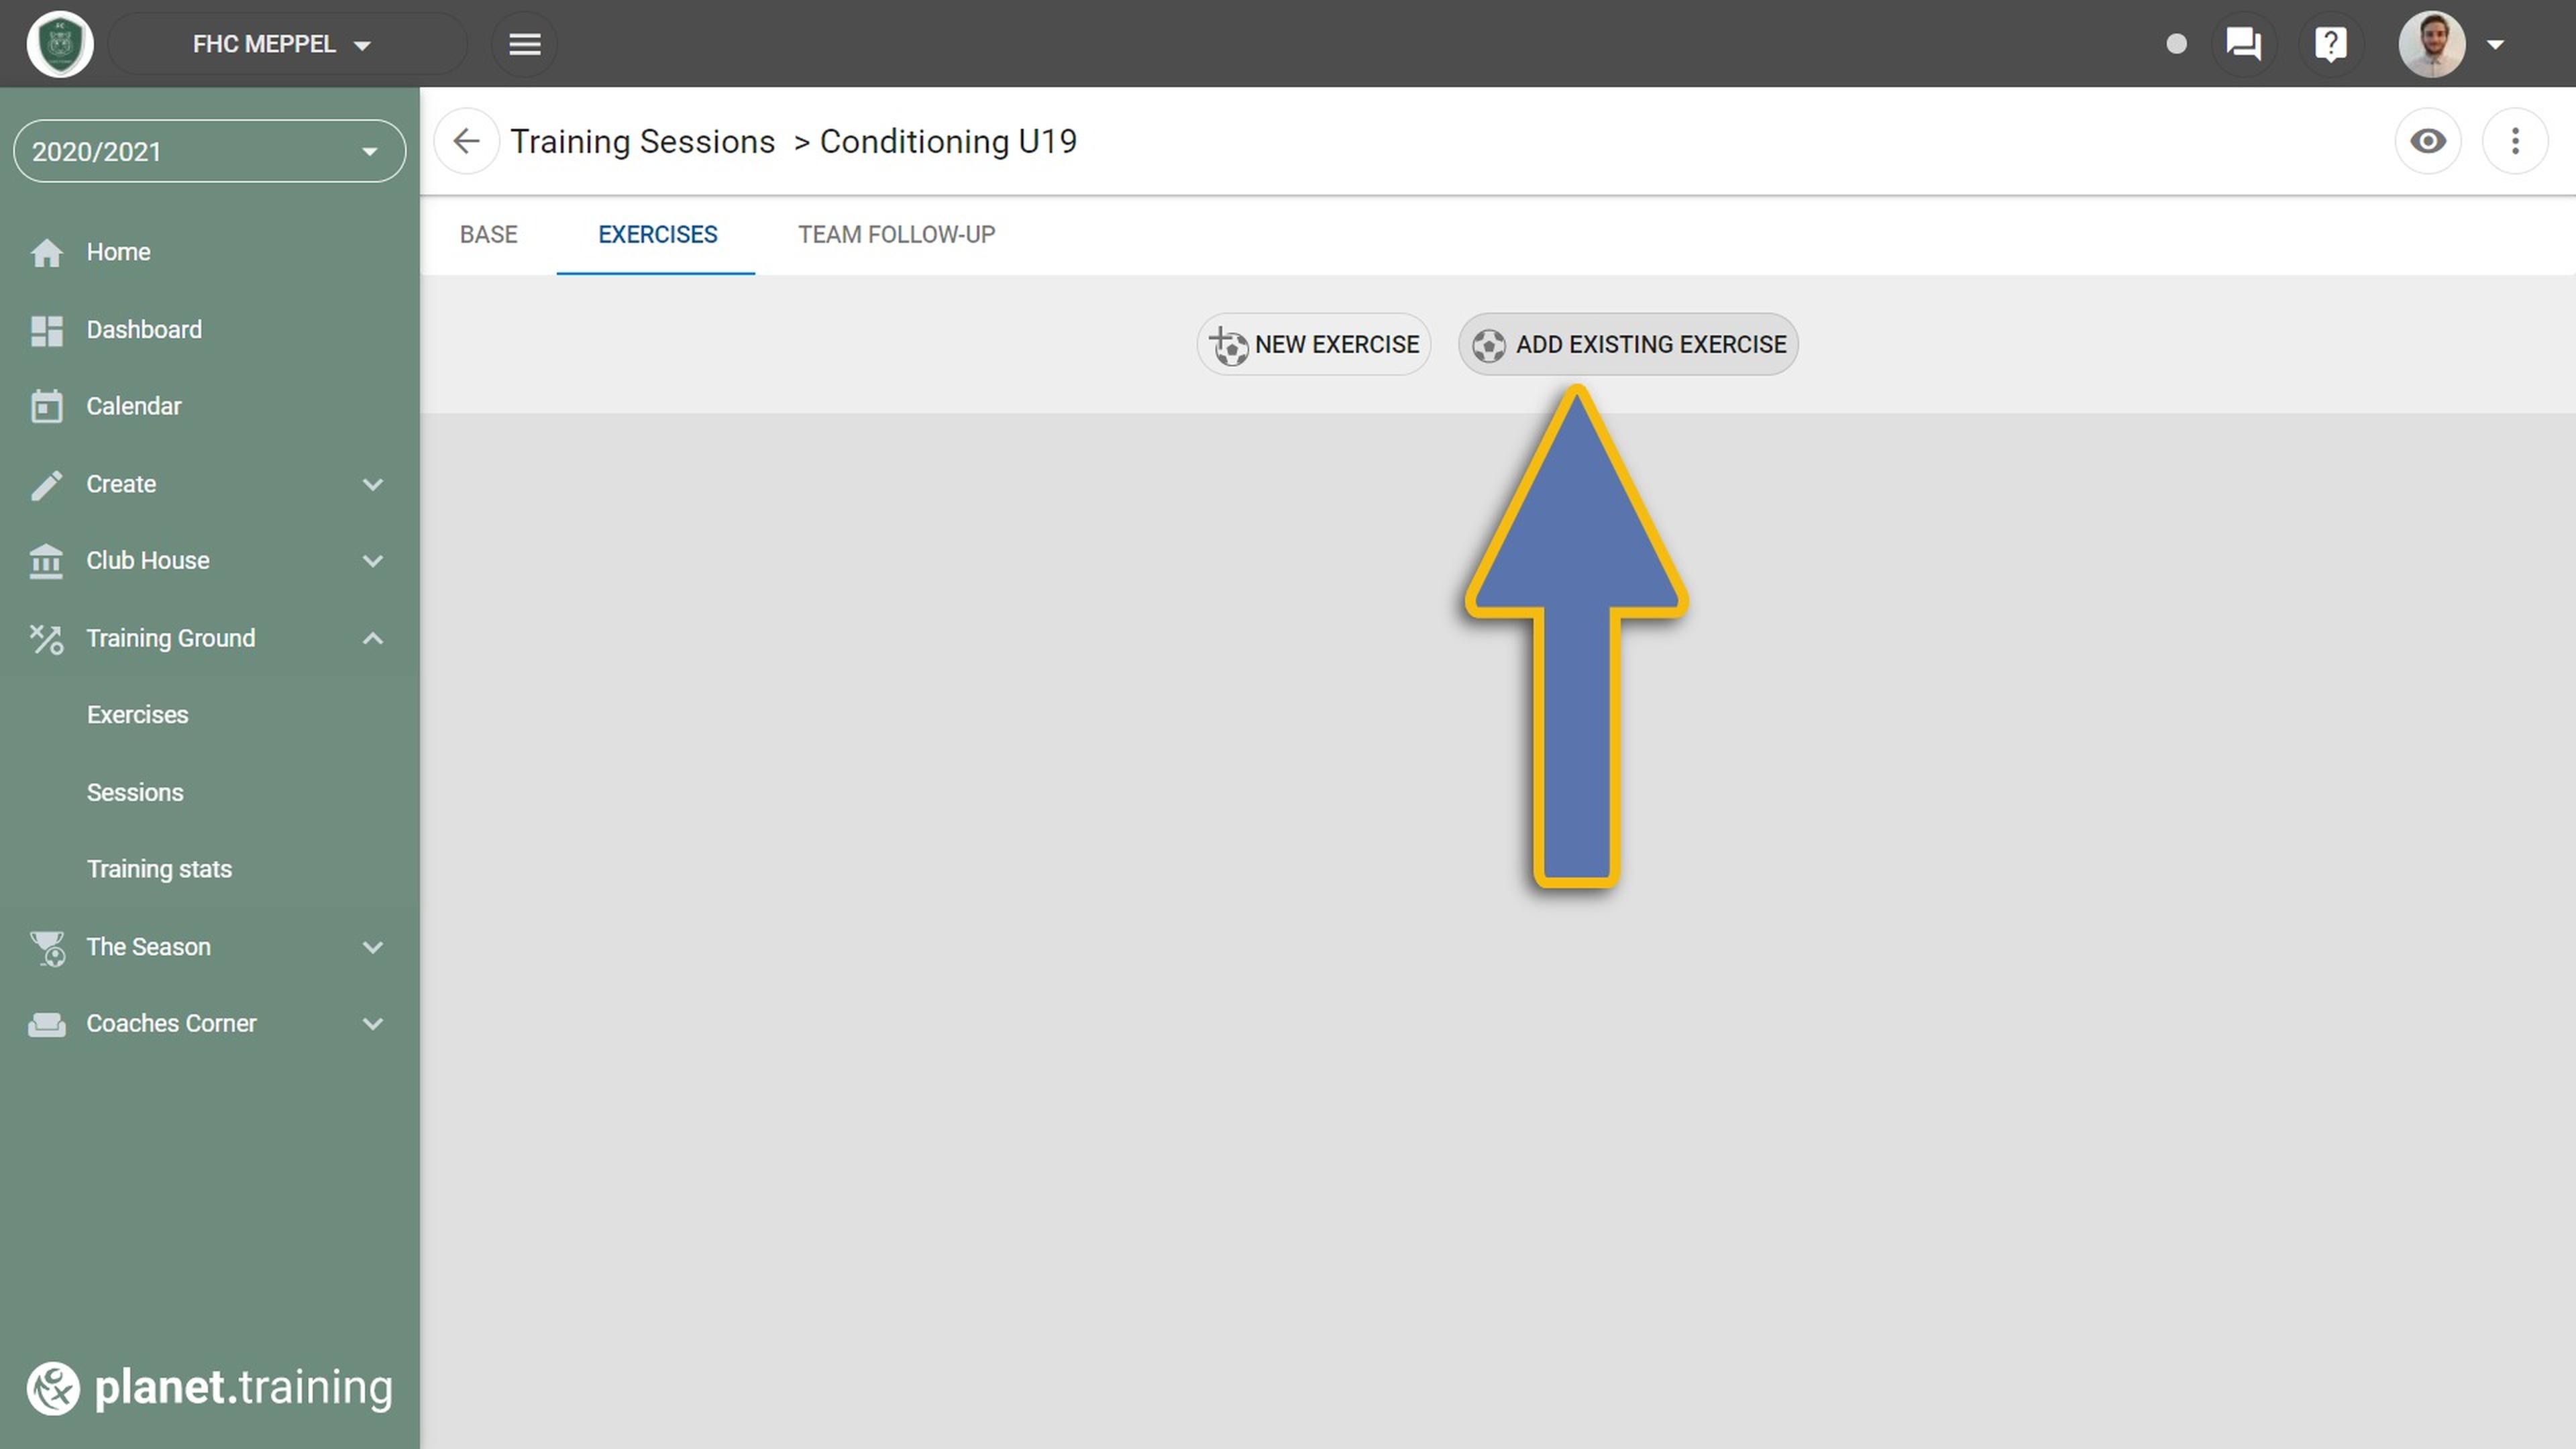The height and width of the screenshot is (1449, 2576).
Task: Open the three-dot more options menu
Action: (2515, 141)
